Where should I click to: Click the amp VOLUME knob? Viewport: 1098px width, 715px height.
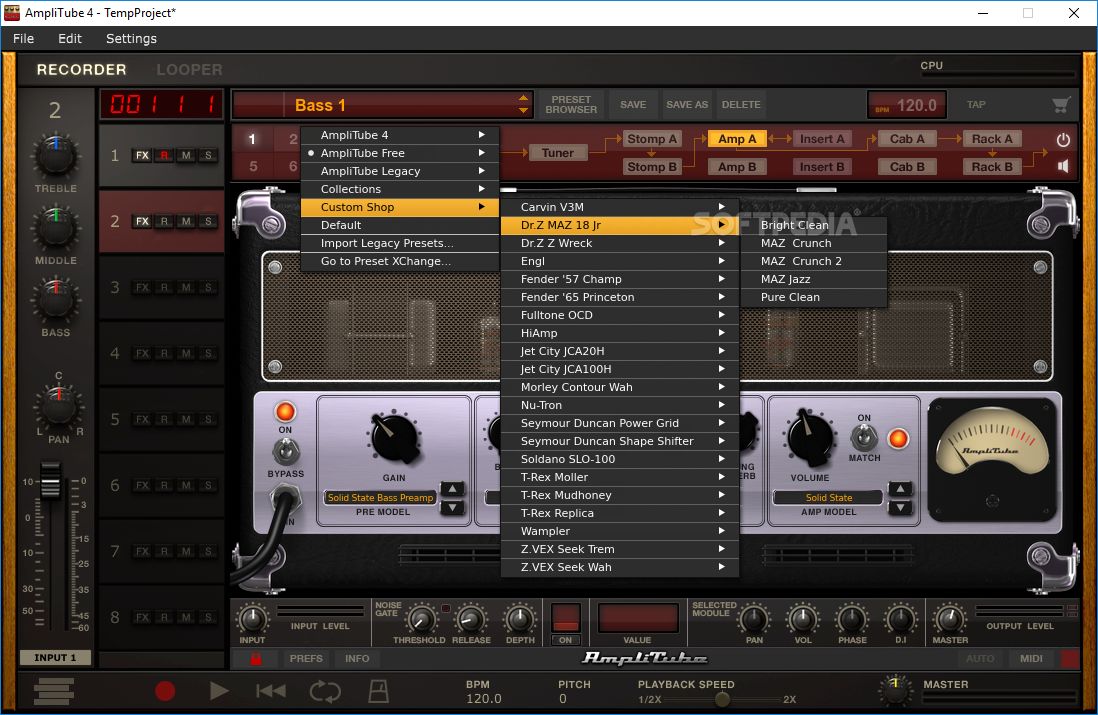[x=810, y=438]
